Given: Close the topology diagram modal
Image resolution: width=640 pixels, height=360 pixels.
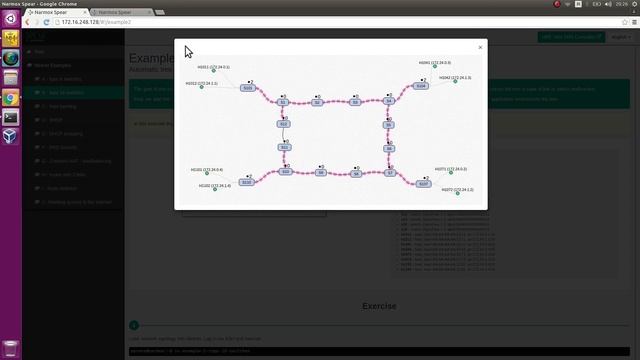Looking at the screenshot, I should coord(480,47).
